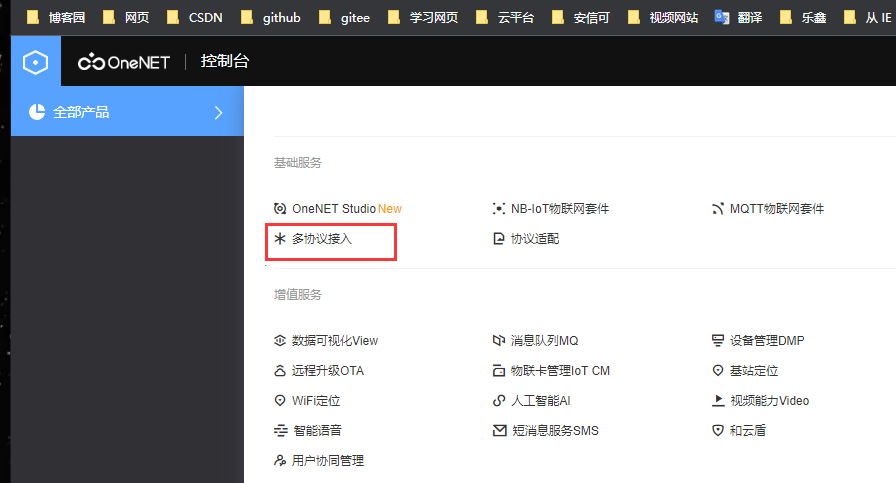Click the NB-IoT物联网套件 icon

tap(499, 209)
